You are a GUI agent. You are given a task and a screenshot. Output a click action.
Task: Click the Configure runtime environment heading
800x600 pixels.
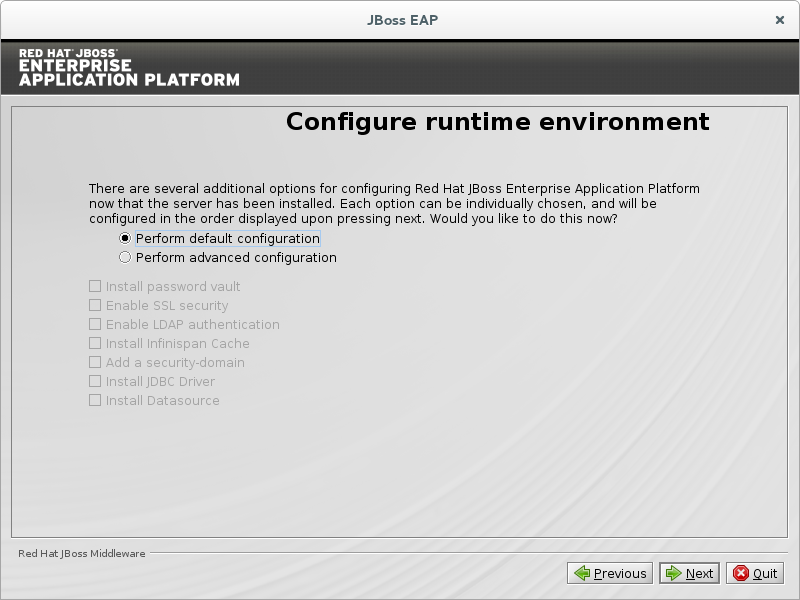[x=497, y=122]
